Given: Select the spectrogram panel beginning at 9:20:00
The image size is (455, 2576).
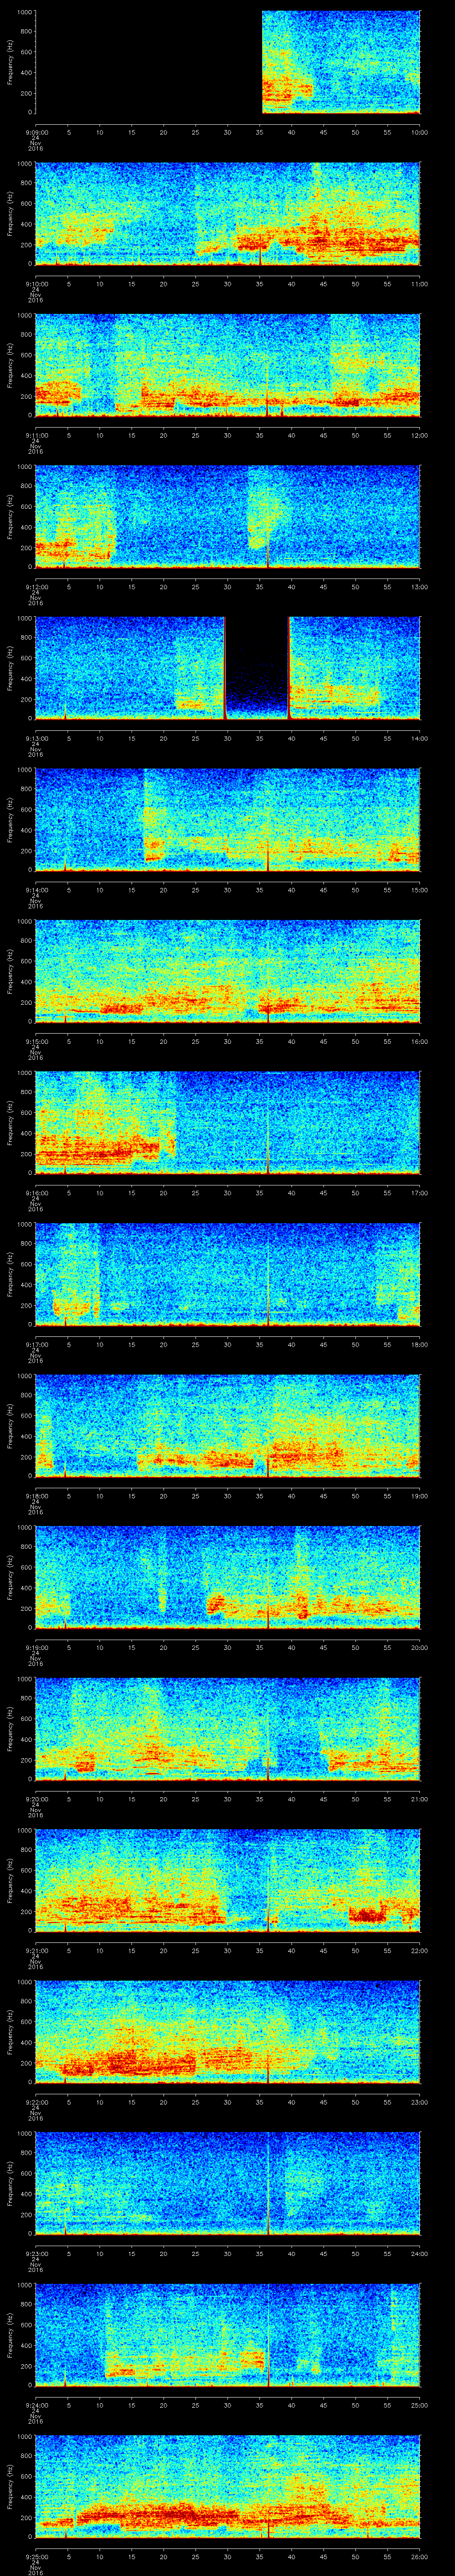Looking at the screenshot, I should (228, 1729).
